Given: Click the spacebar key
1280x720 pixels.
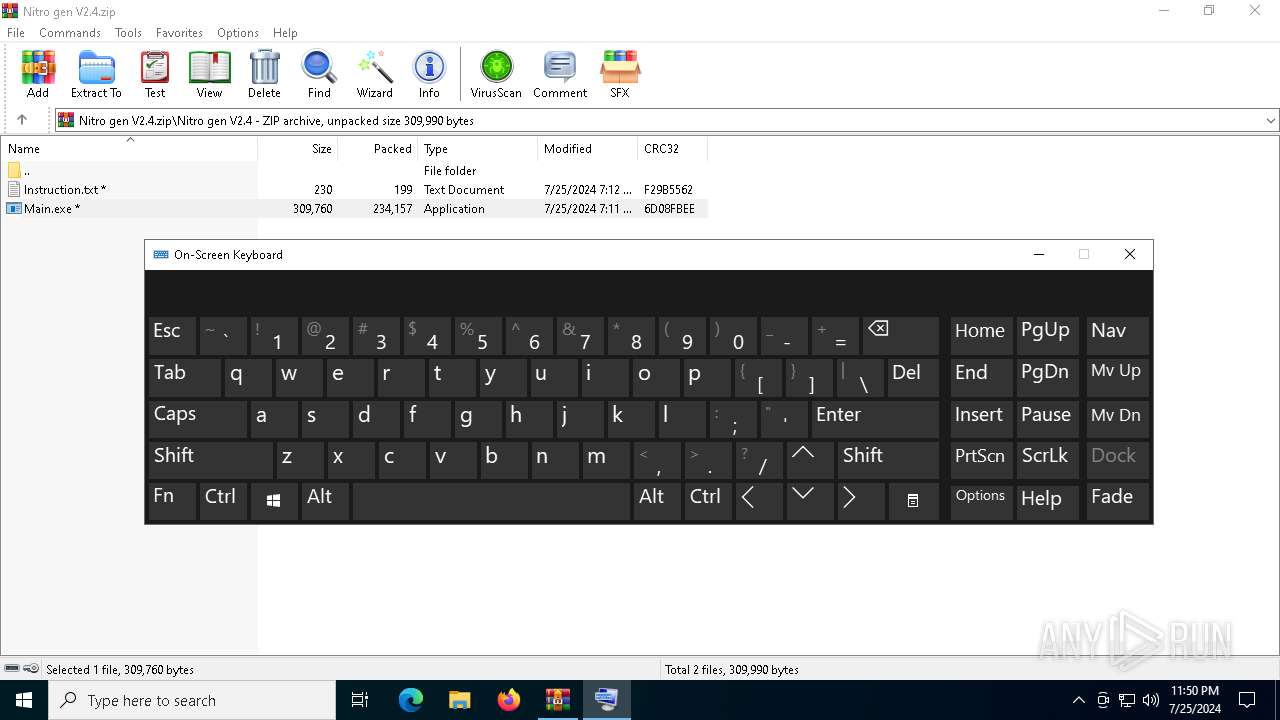Looking at the screenshot, I should (491, 500).
